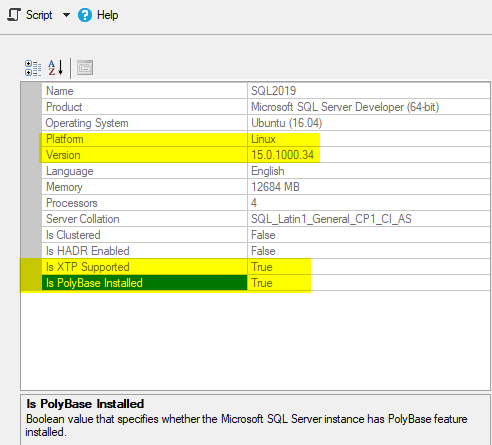Click the processors value 4
This screenshot has width=492, height=445.
pyautogui.click(x=254, y=203)
